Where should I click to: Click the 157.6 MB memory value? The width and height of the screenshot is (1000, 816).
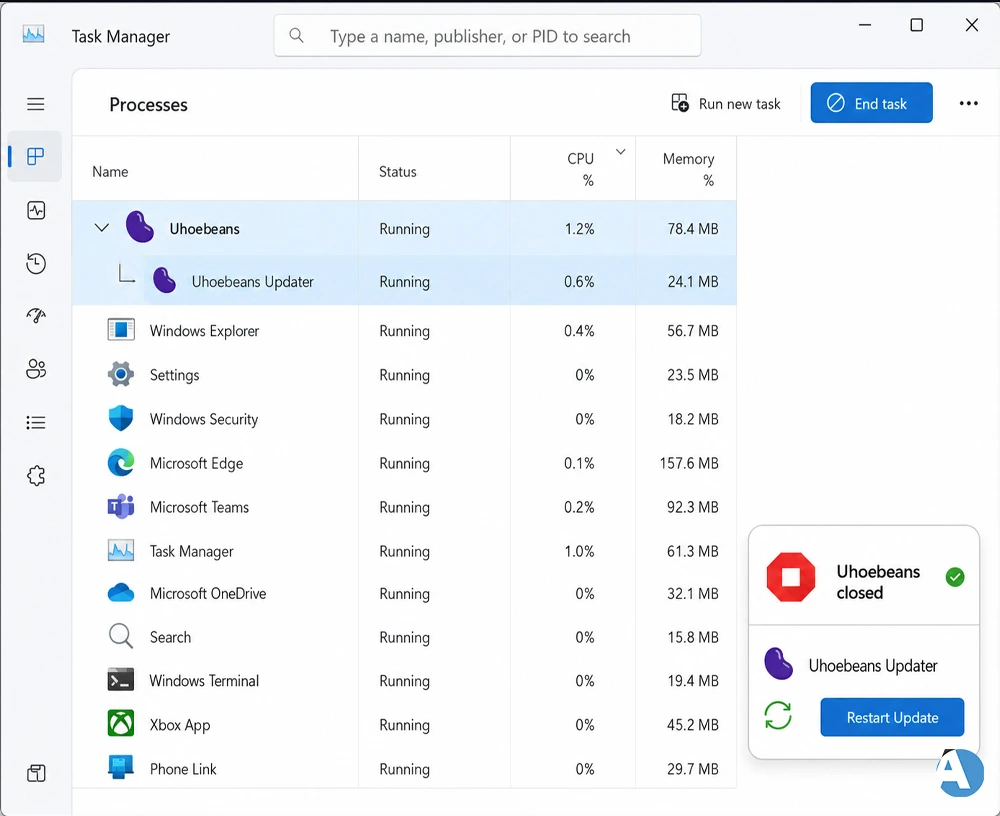(x=689, y=463)
